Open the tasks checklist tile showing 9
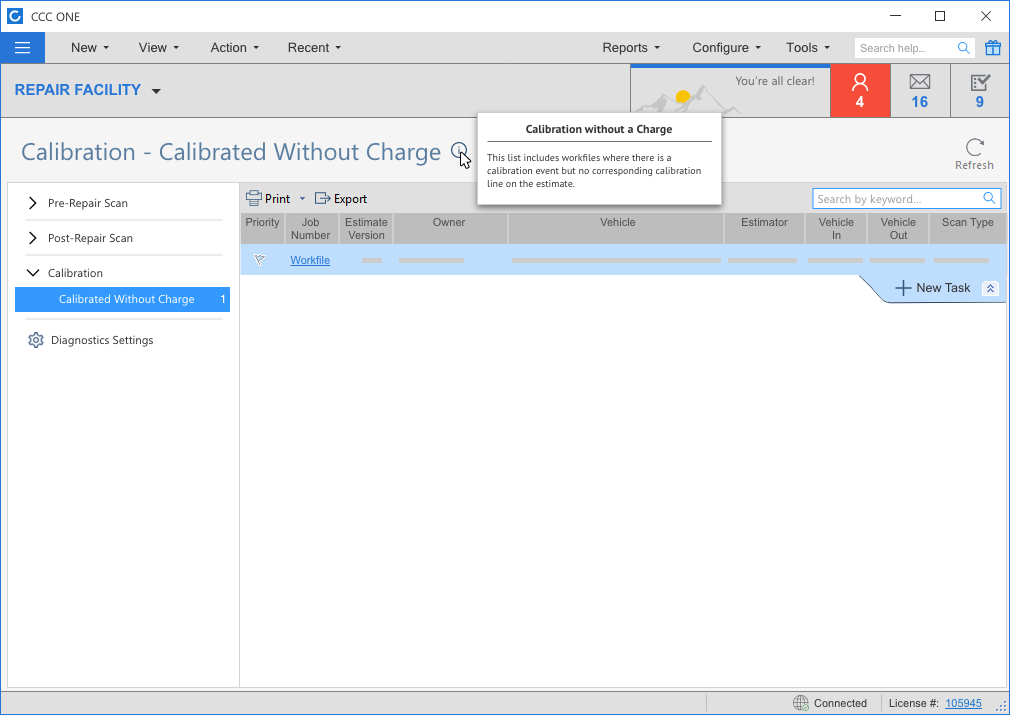Viewport: 1010px width, 715px height. click(x=980, y=91)
